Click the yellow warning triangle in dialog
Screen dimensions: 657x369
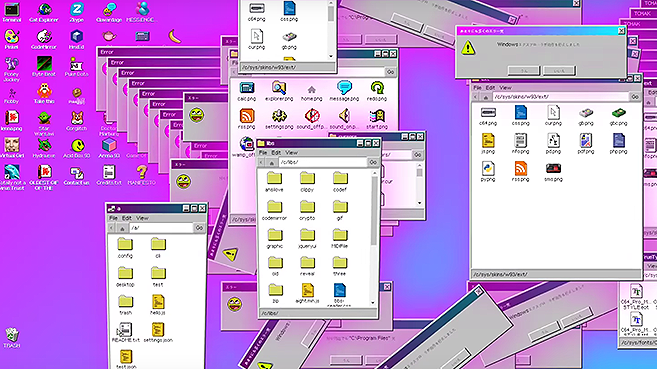coord(468,48)
